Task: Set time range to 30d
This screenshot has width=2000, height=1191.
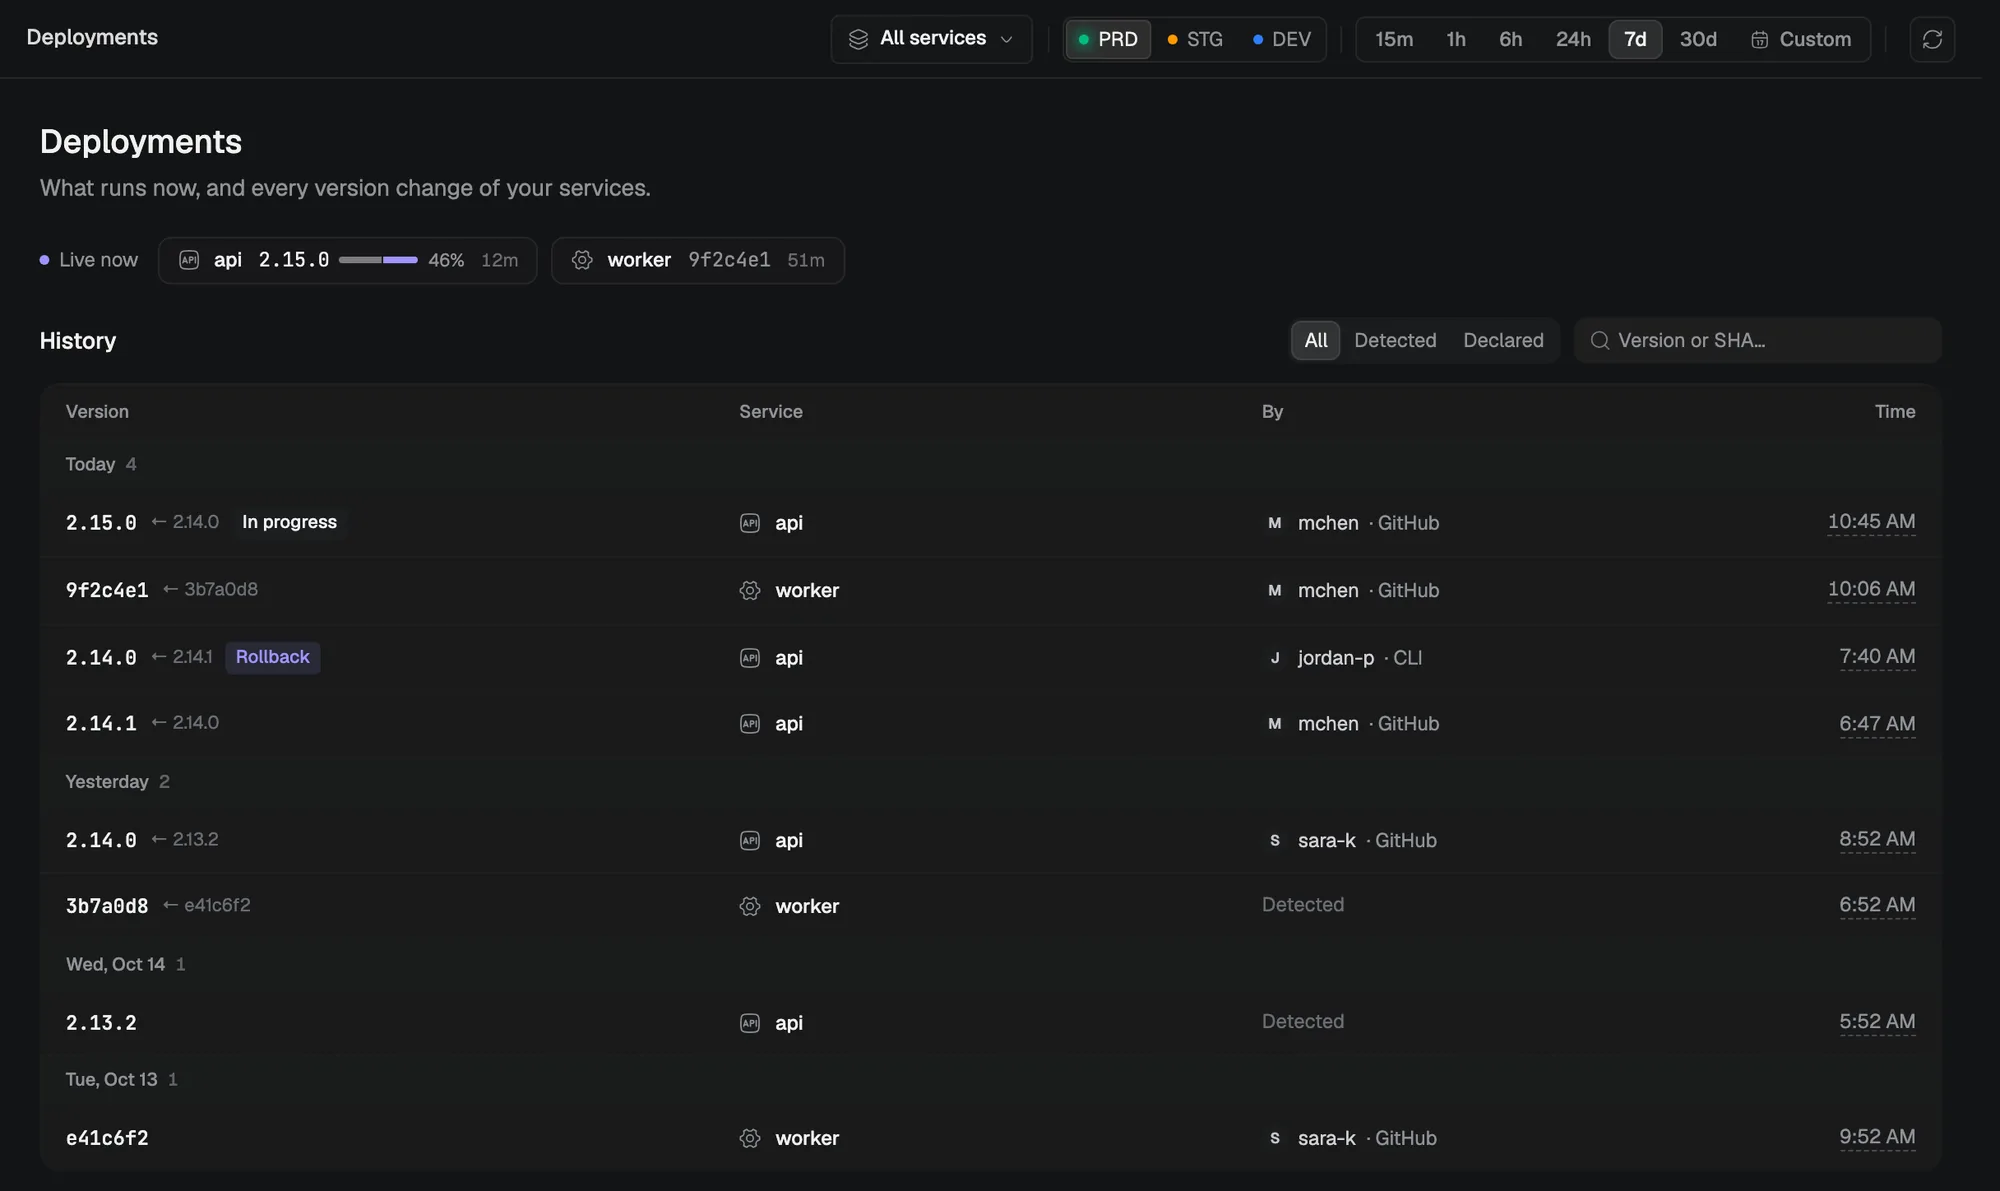Action: tap(1698, 39)
